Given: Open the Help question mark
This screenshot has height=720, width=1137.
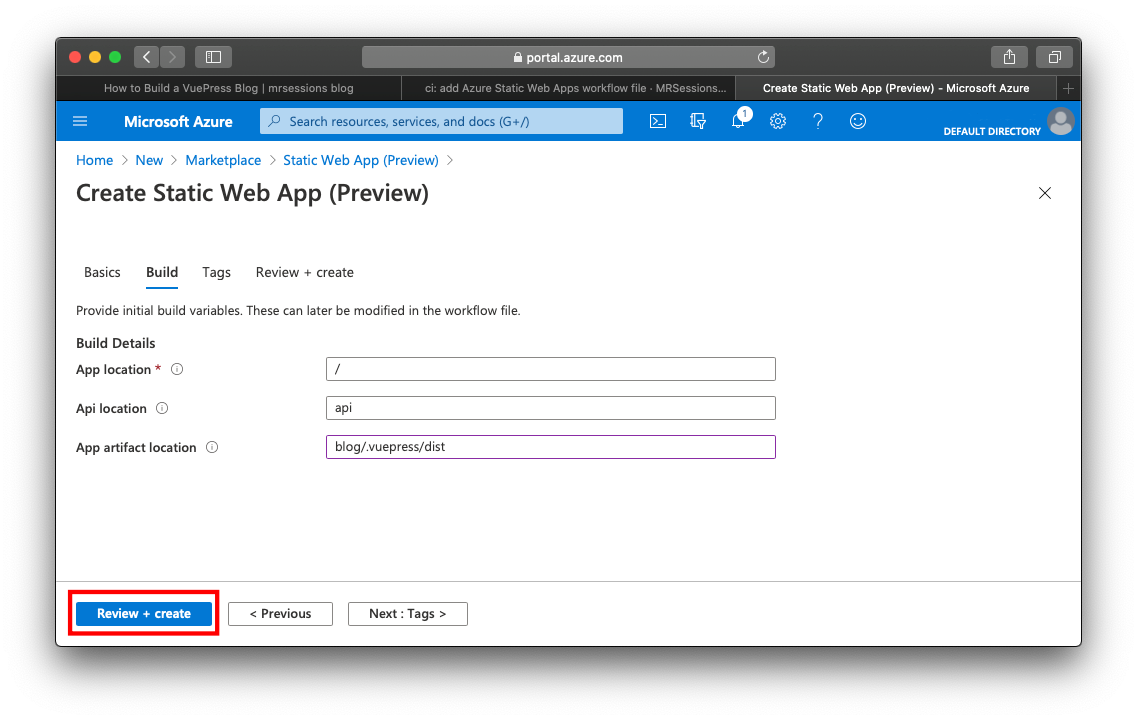Looking at the screenshot, I should (x=818, y=121).
